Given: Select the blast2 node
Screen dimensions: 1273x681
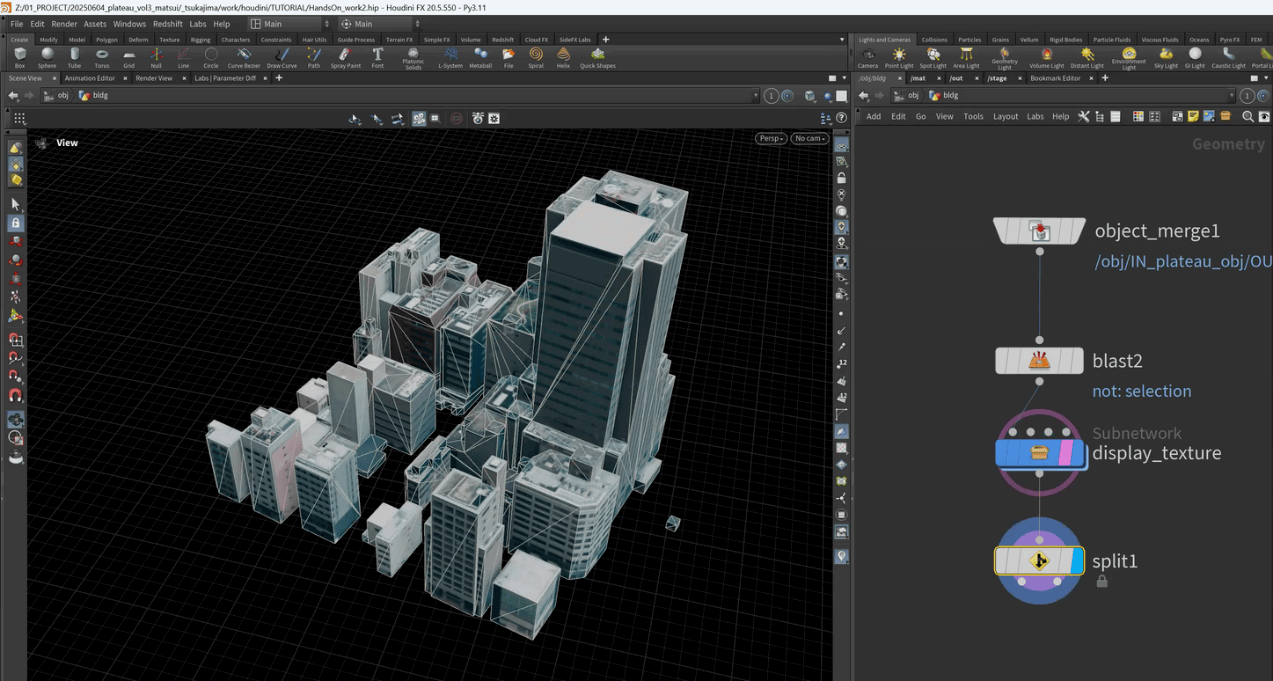Looking at the screenshot, I should pyautogui.click(x=1039, y=361).
